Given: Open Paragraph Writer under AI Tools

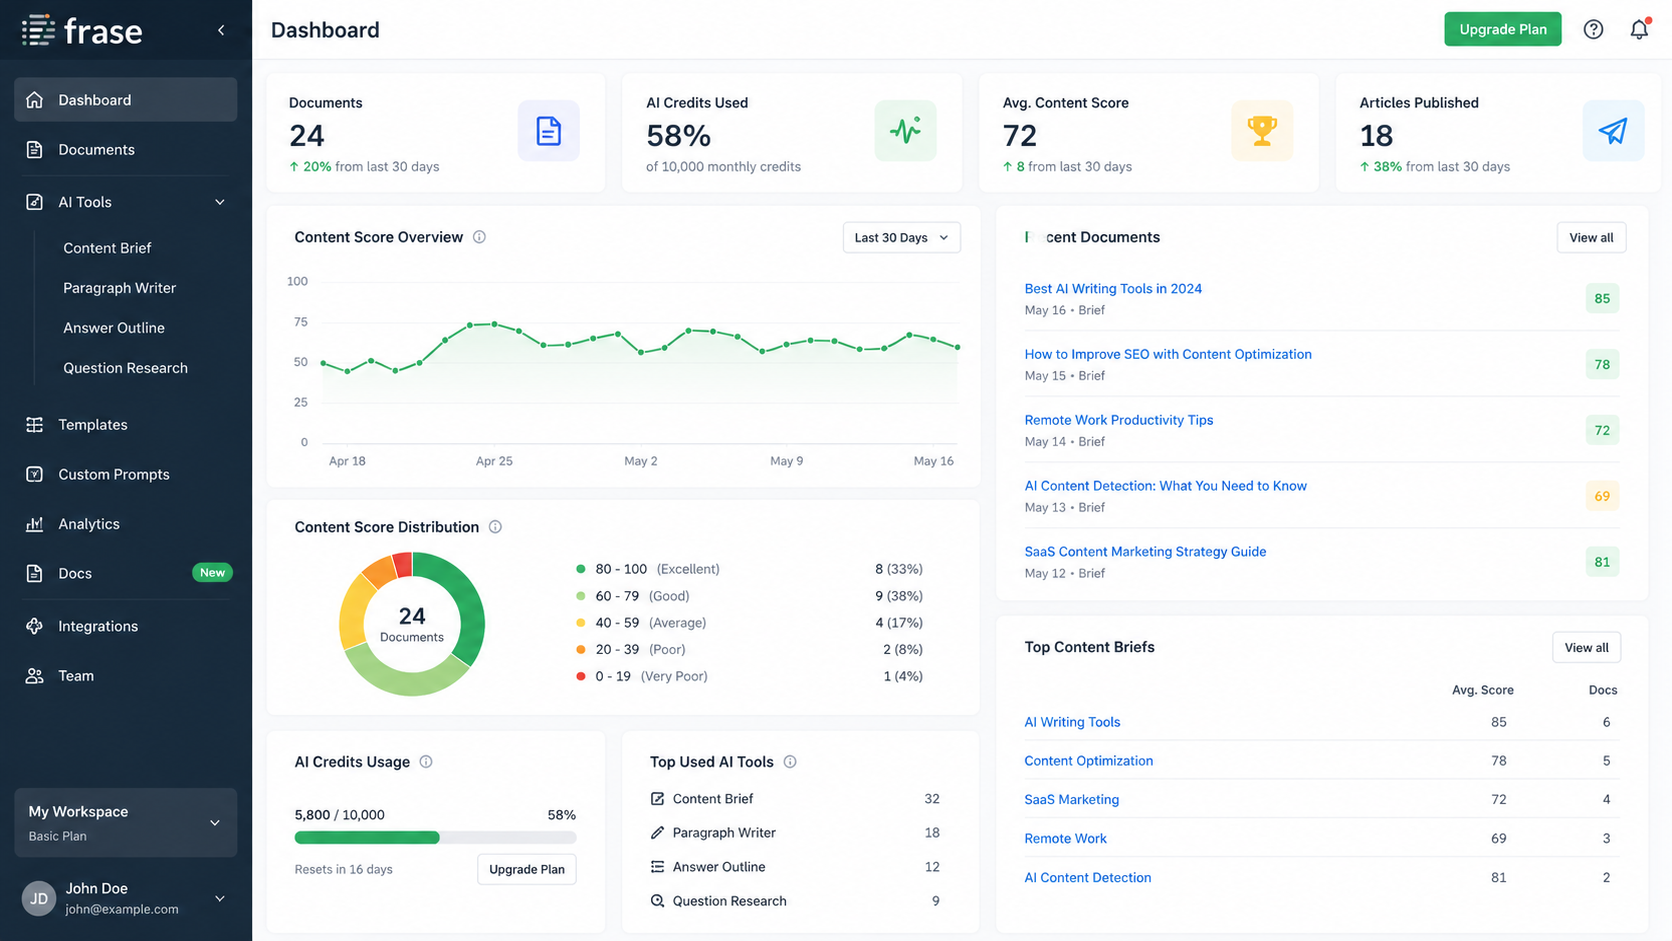Looking at the screenshot, I should (x=119, y=288).
